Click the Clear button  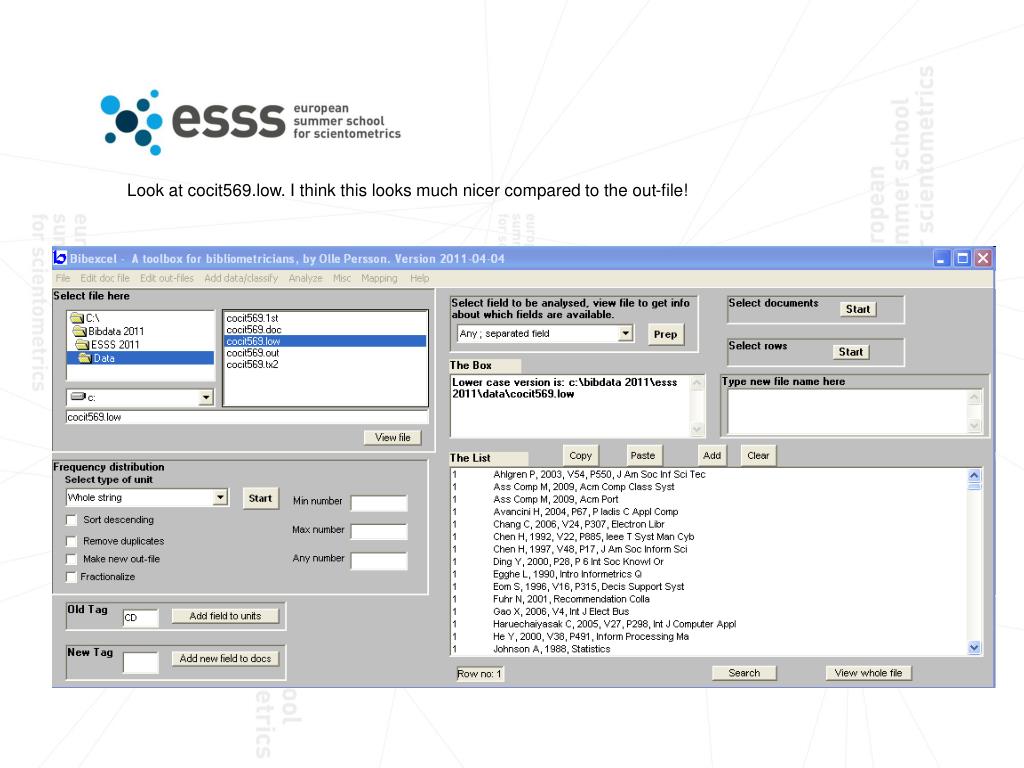point(758,455)
